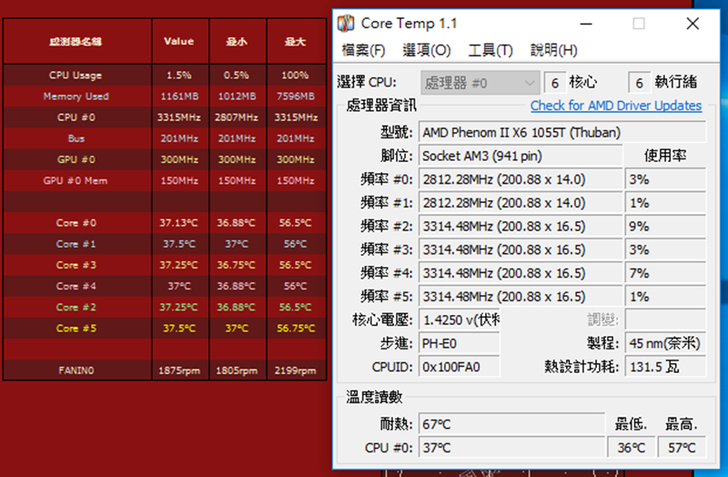Close the Core Temp window

click(692, 24)
